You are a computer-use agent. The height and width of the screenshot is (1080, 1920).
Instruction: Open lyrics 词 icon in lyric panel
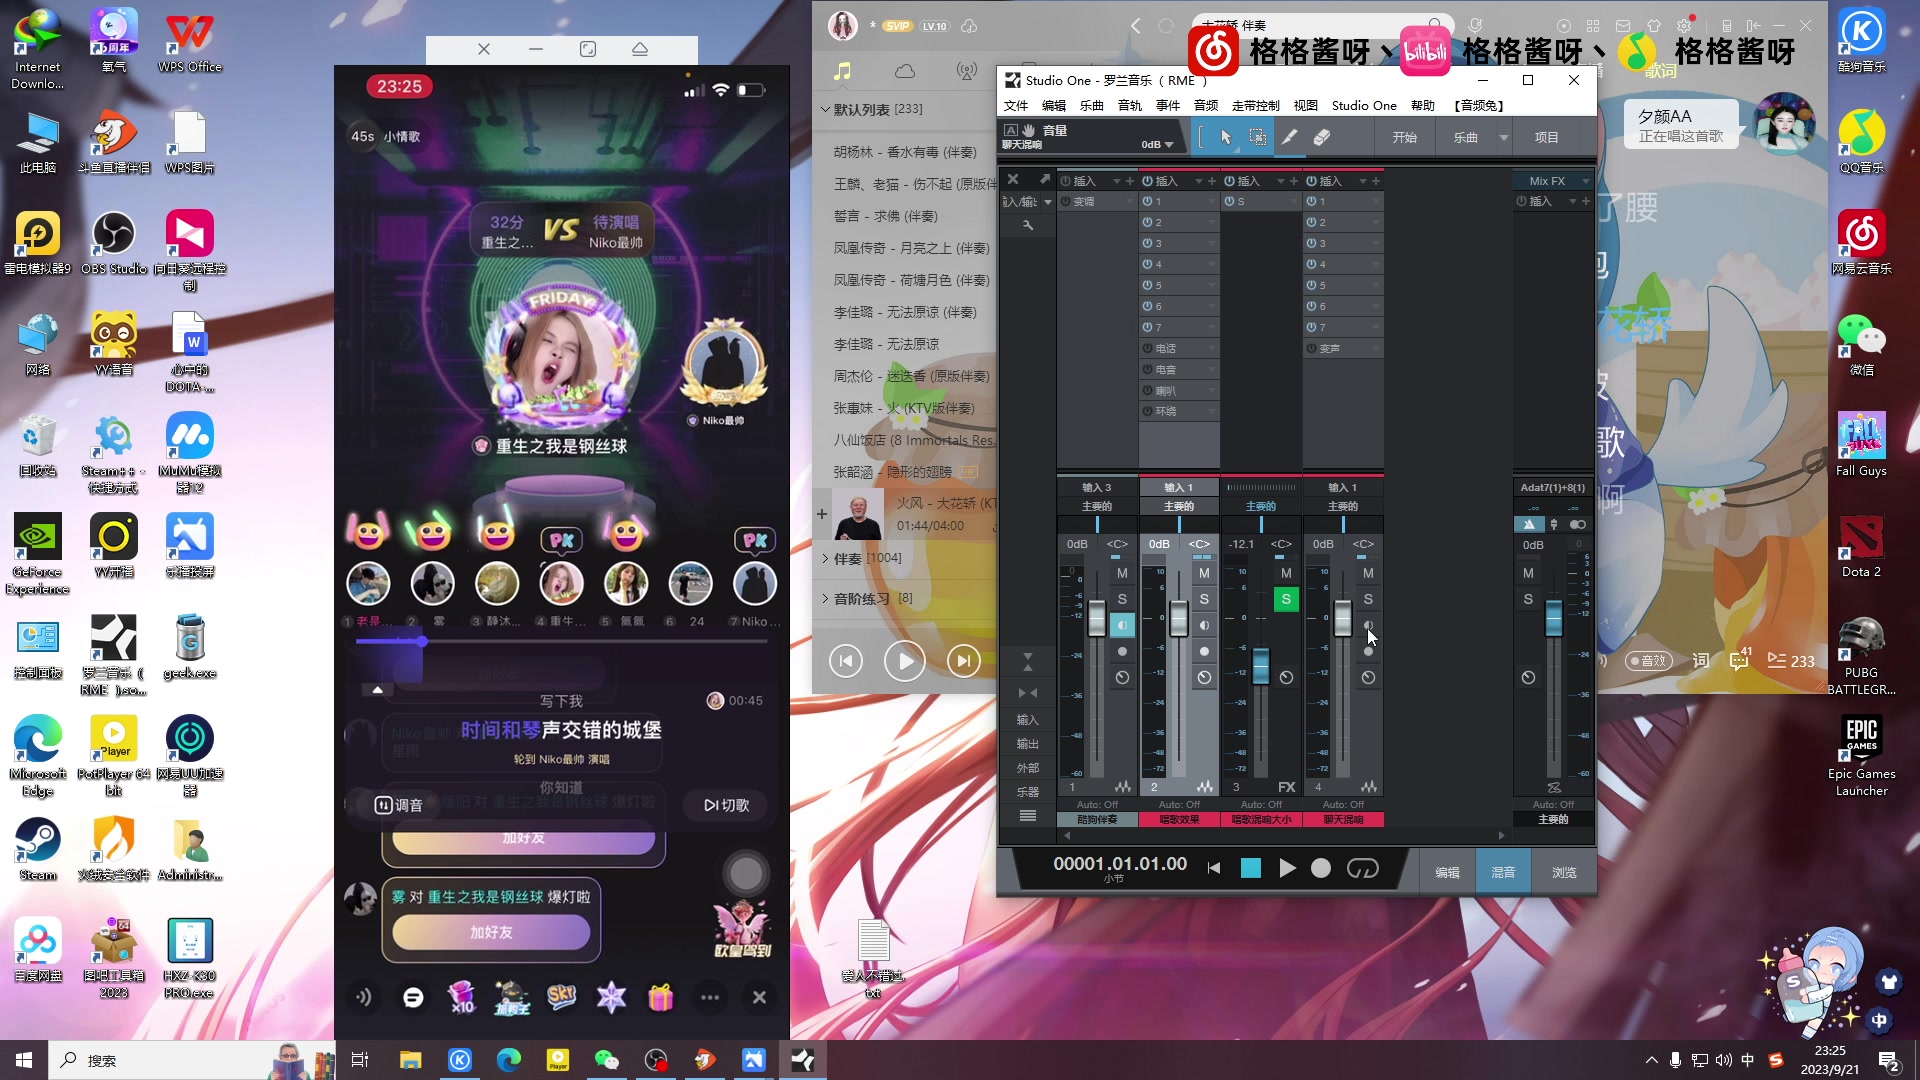(x=1700, y=661)
